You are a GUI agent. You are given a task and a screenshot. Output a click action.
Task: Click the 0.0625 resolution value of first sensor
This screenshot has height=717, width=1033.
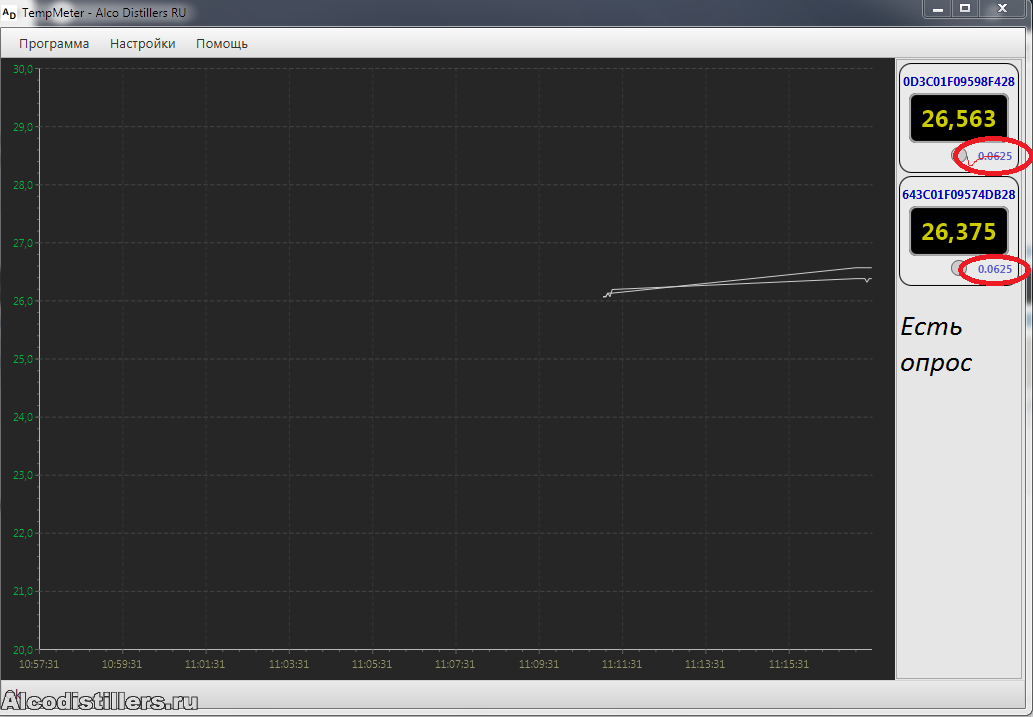pos(994,156)
